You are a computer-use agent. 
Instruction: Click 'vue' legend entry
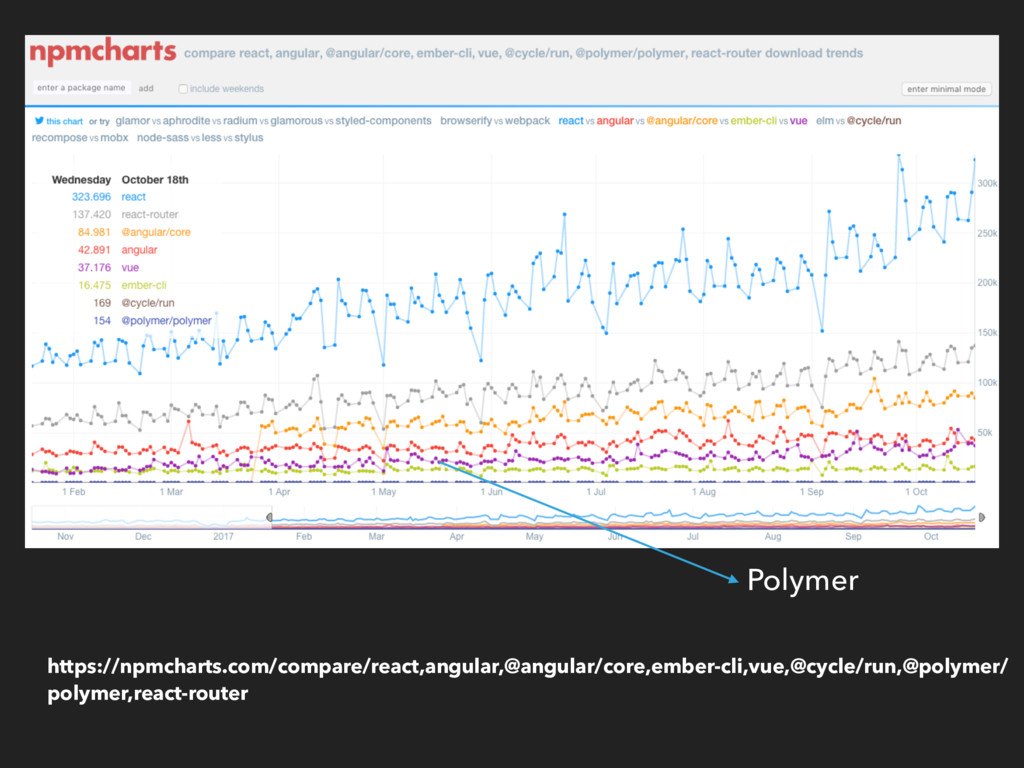pyautogui.click(x=130, y=267)
